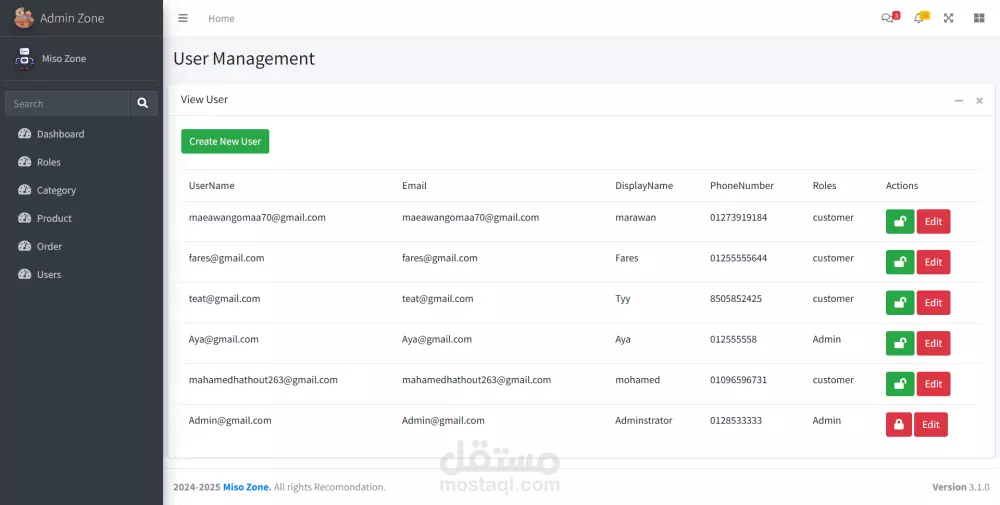Click the fullscreen expand icon
The width and height of the screenshot is (1000, 505).
point(948,18)
